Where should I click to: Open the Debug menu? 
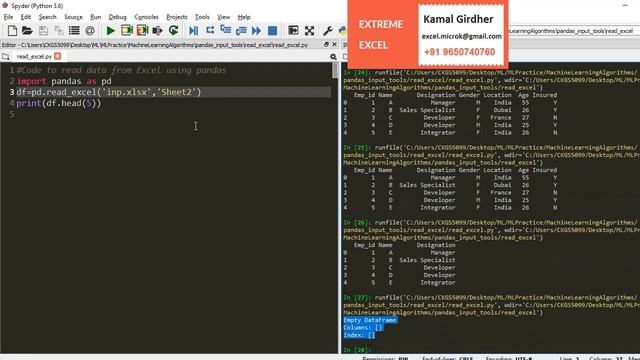point(118,17)
